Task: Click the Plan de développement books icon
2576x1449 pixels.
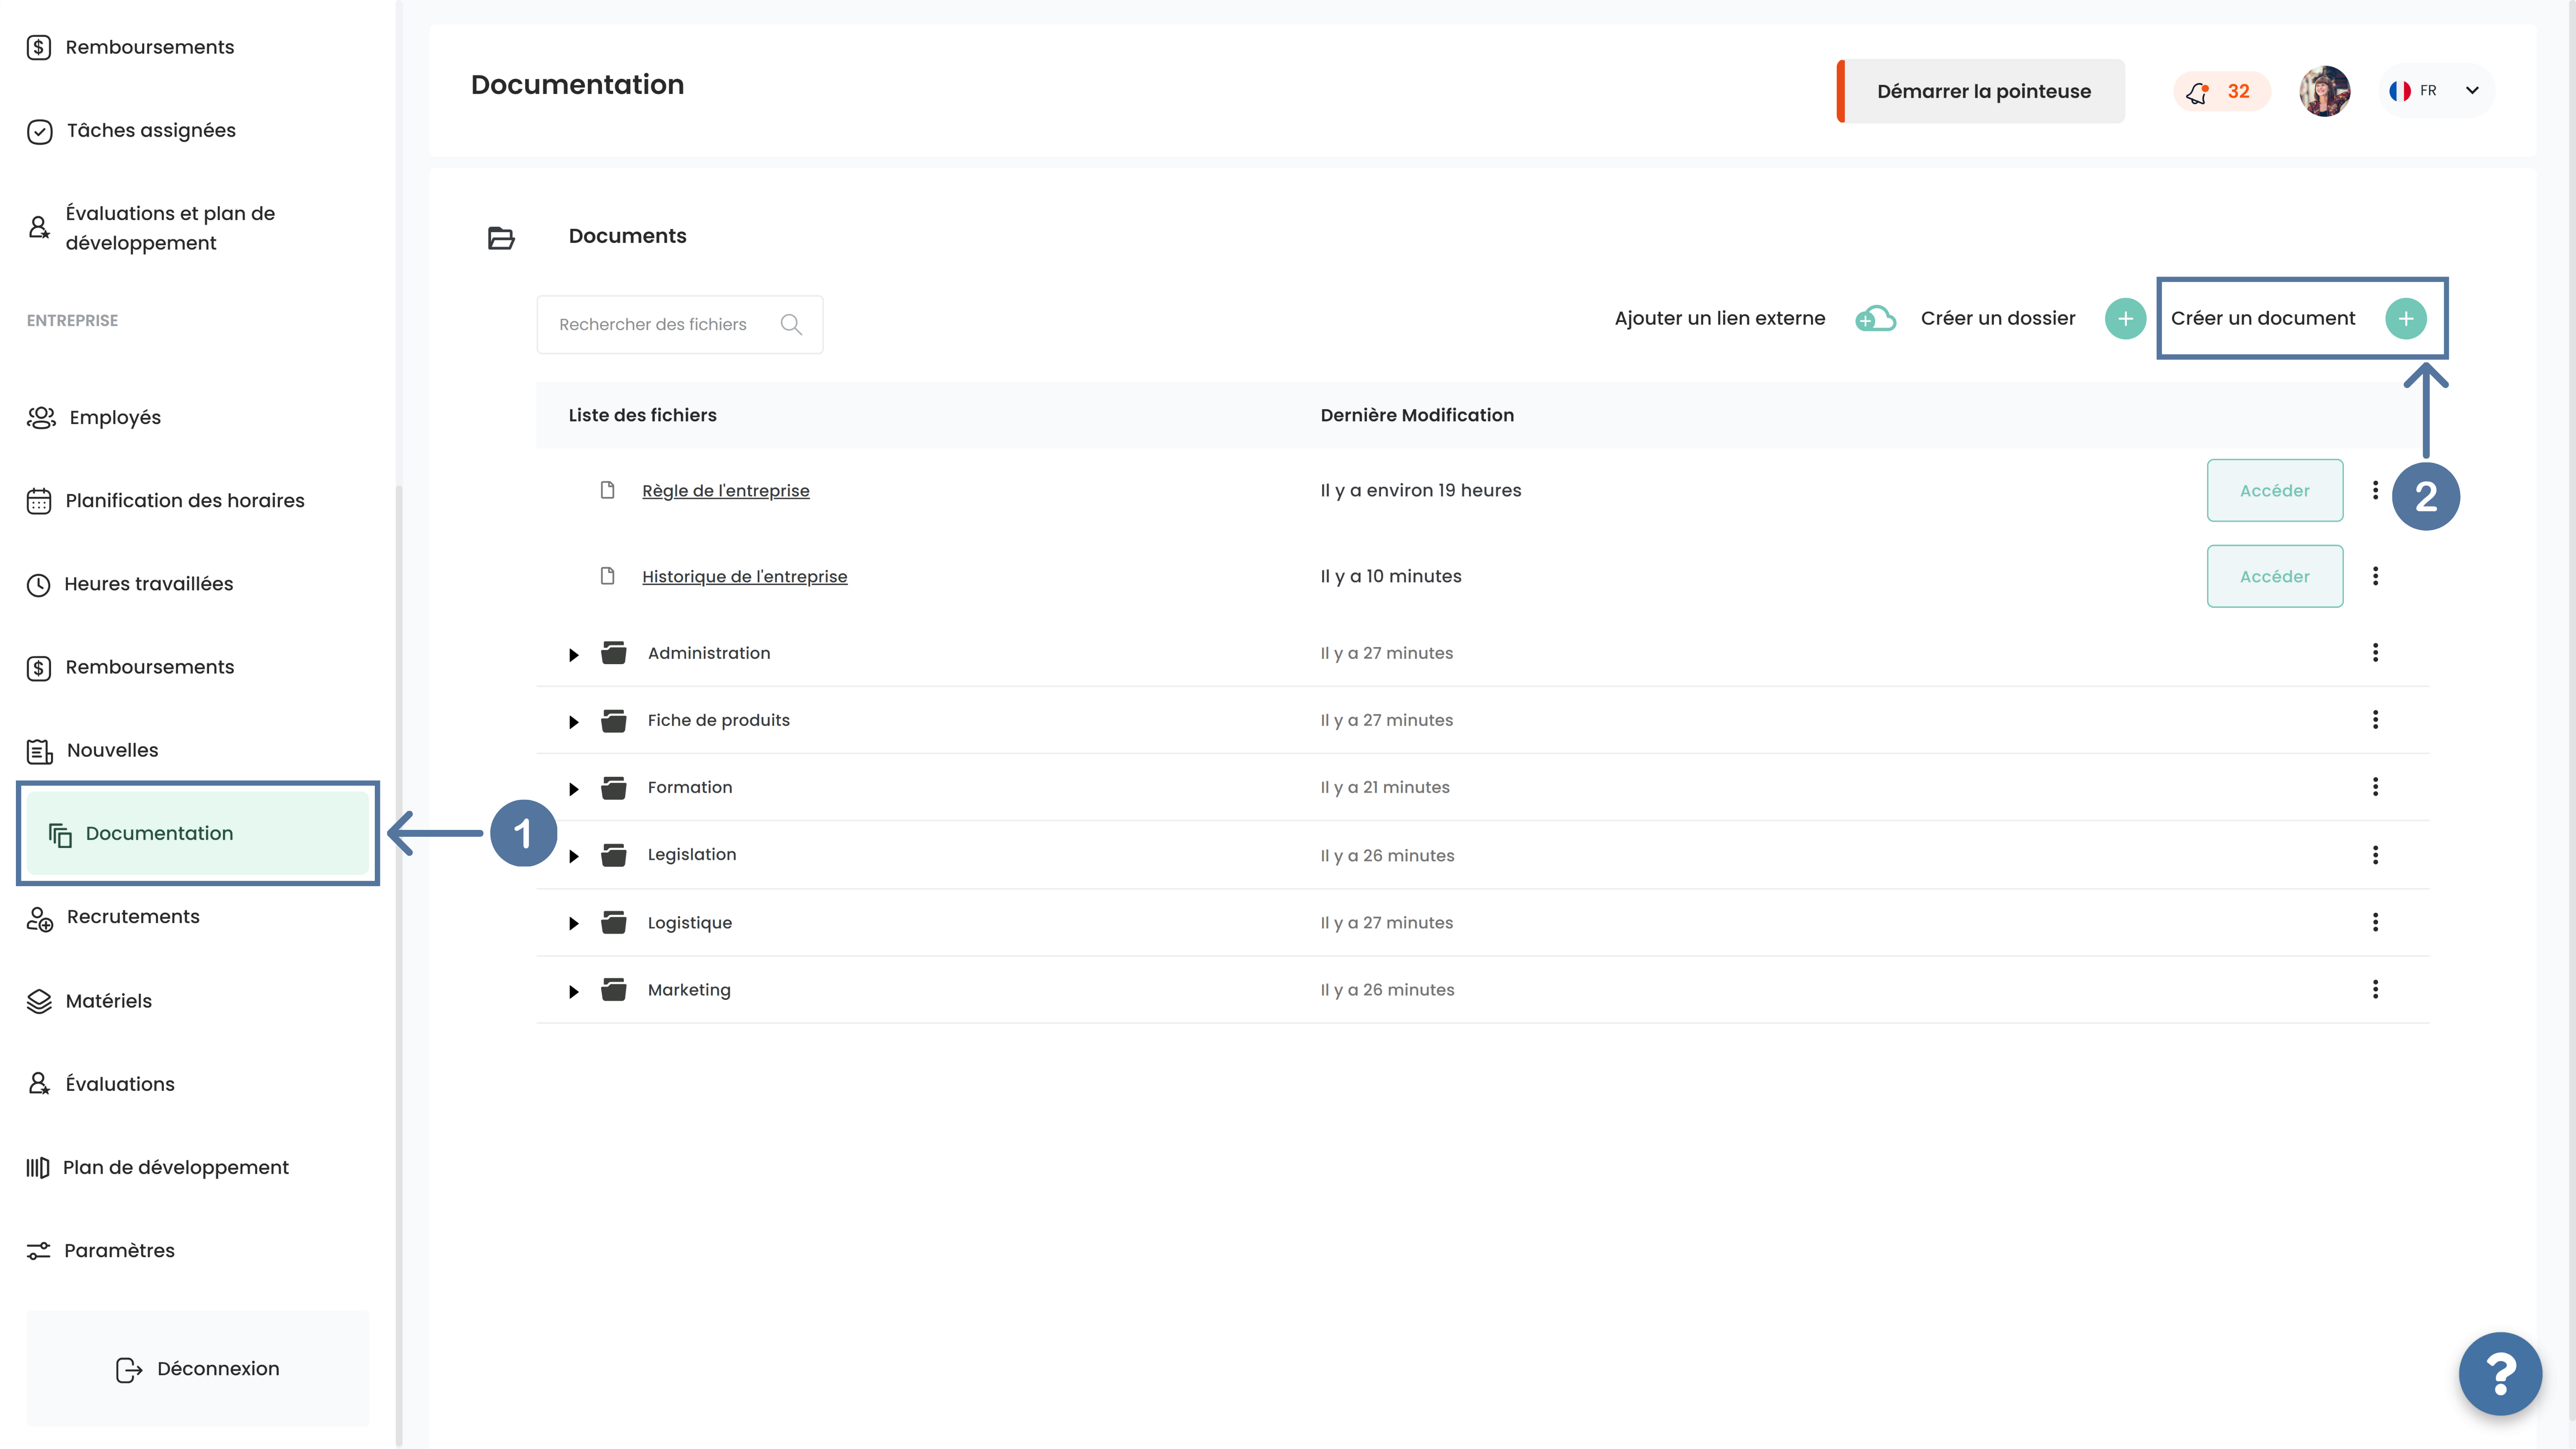Action: (38, 1167)
